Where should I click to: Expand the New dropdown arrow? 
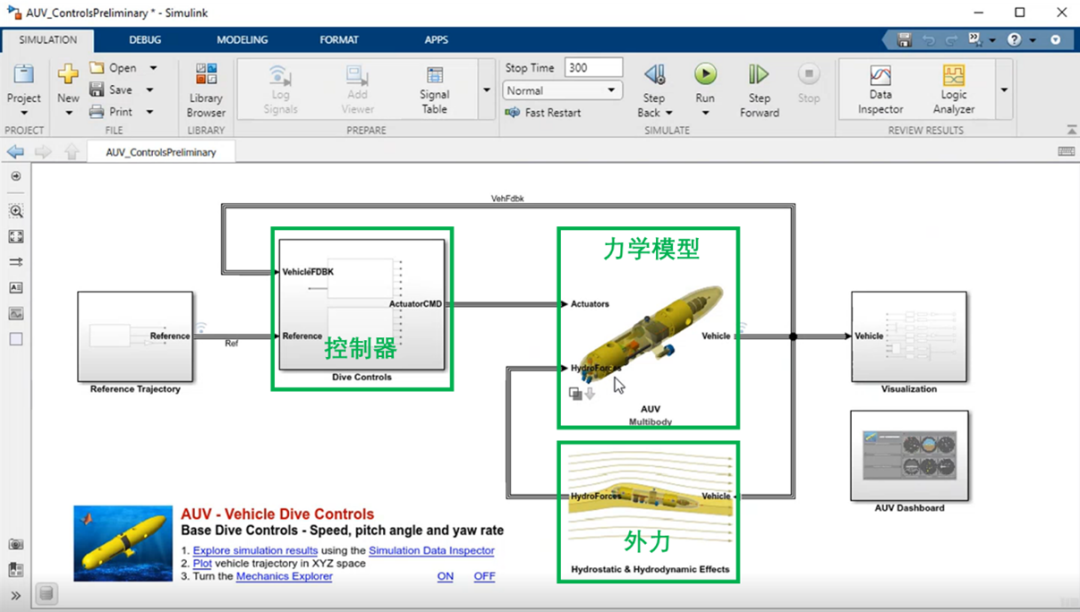click(x=68, y=113)
